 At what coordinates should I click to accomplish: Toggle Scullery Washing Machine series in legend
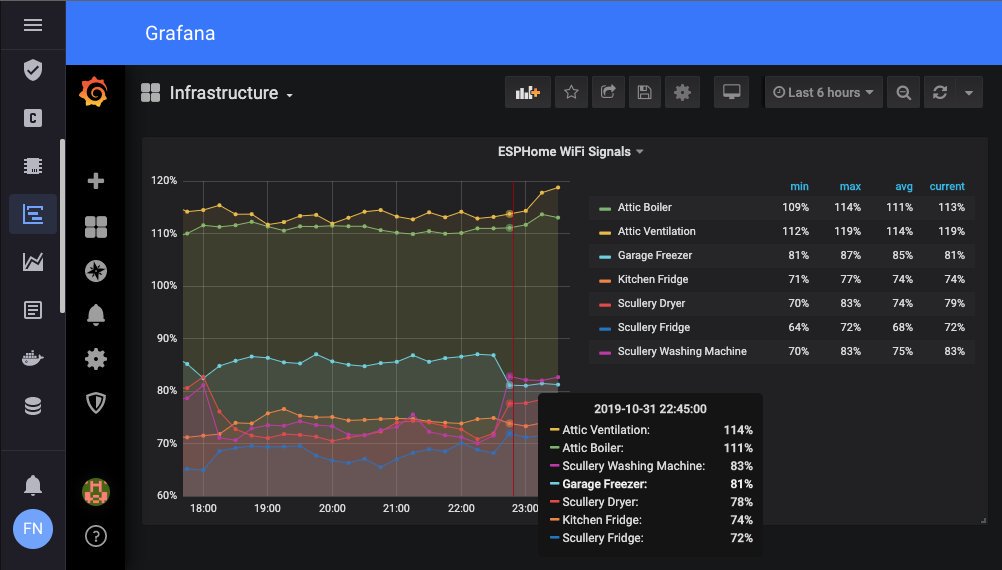tap(682, 351)
